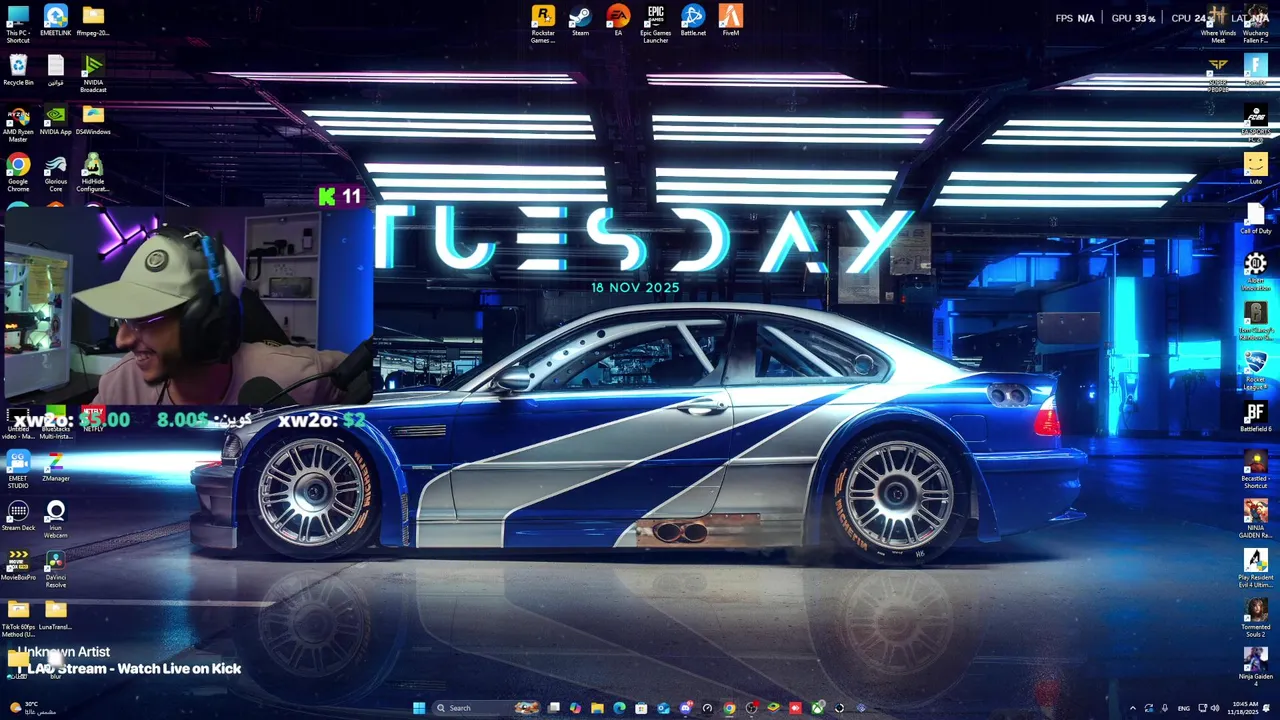Open the Call of Duty shortcut
This screenshot has height=720, width=1280.
click(1255, 218)
